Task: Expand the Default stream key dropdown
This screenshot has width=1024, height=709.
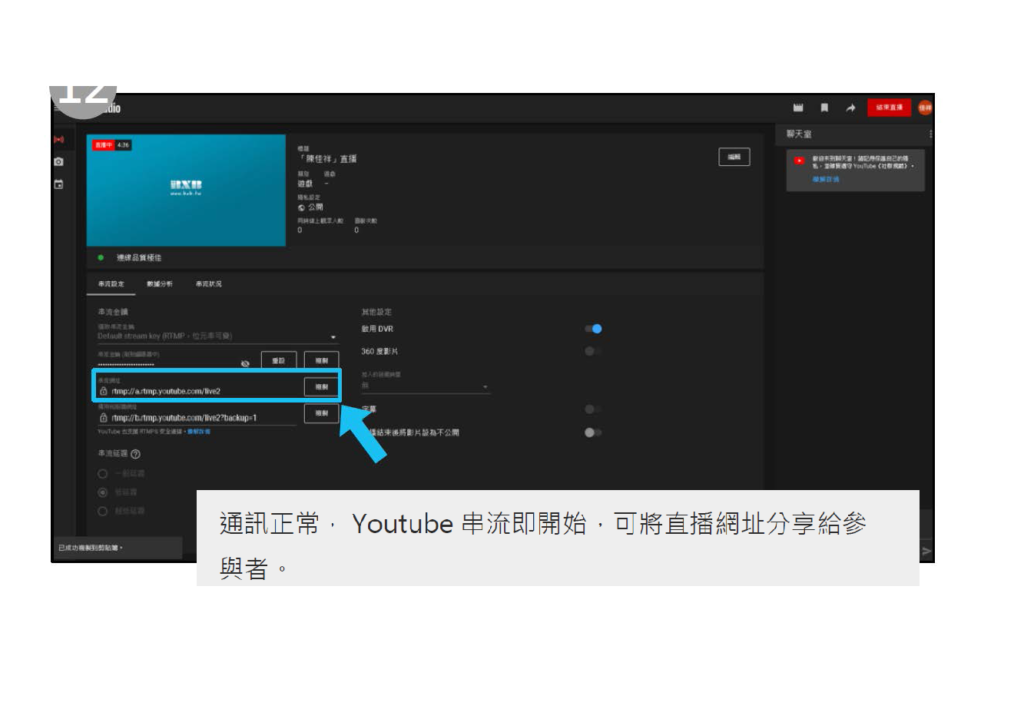Action: tap(333, 338)
